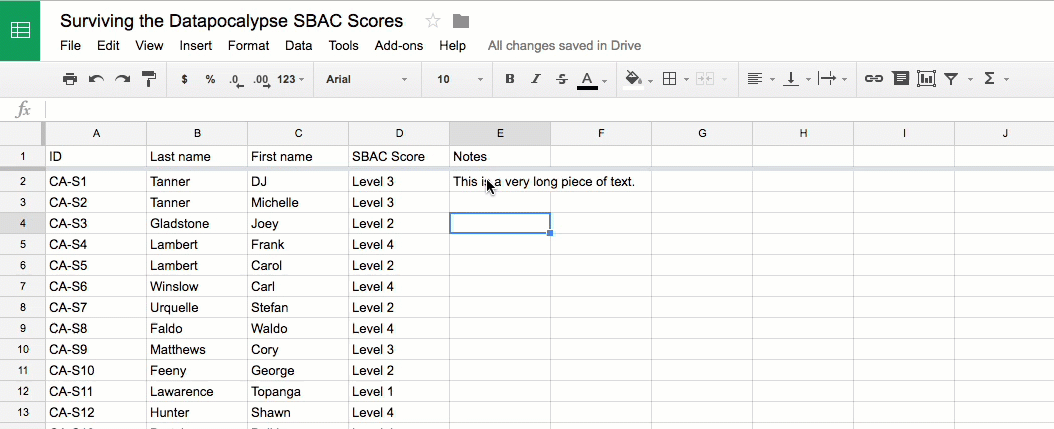Open the Help menu

452,46
